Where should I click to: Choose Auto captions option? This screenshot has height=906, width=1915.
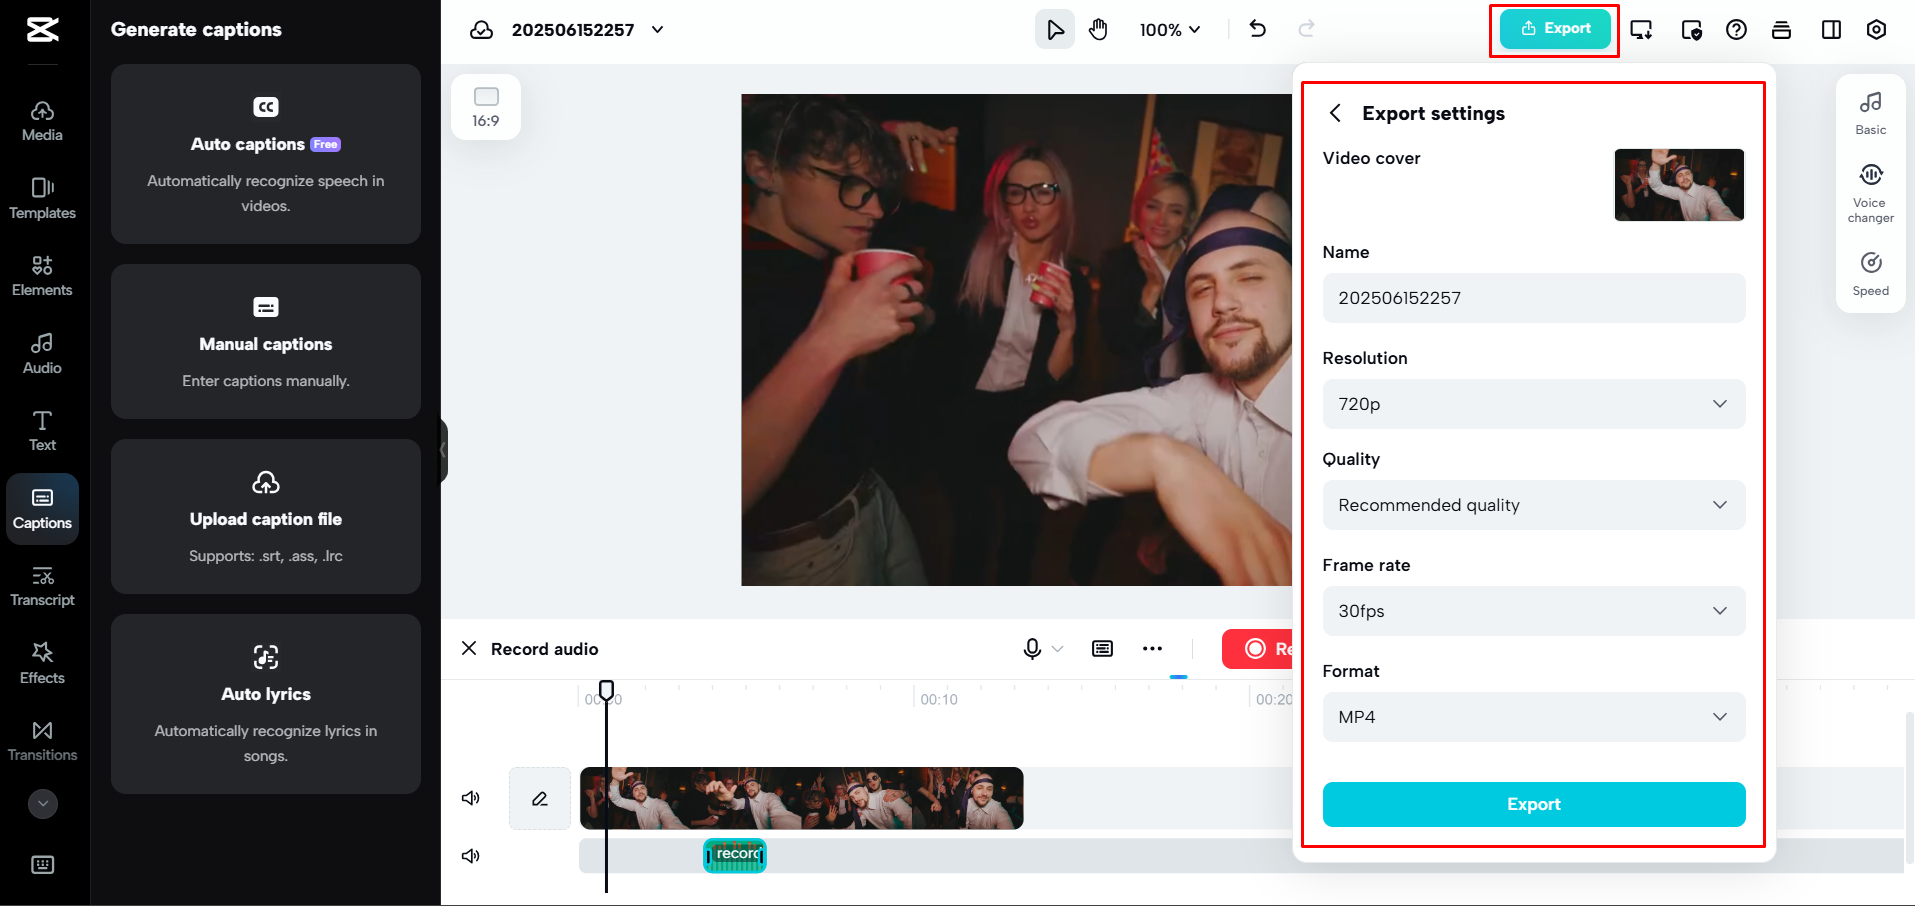tap(266, 154)
